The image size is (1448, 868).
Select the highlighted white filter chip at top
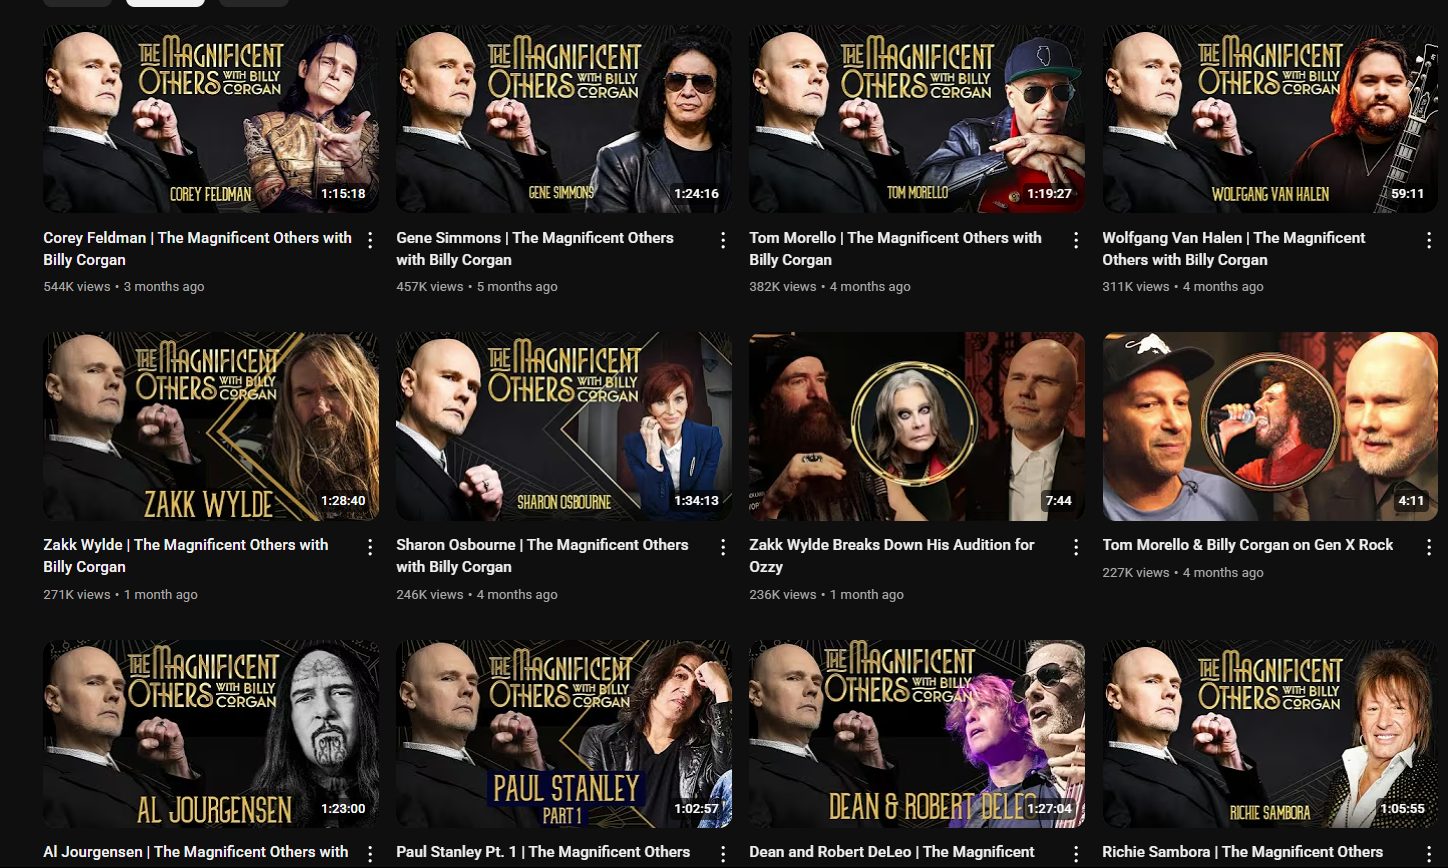point(165,3)
